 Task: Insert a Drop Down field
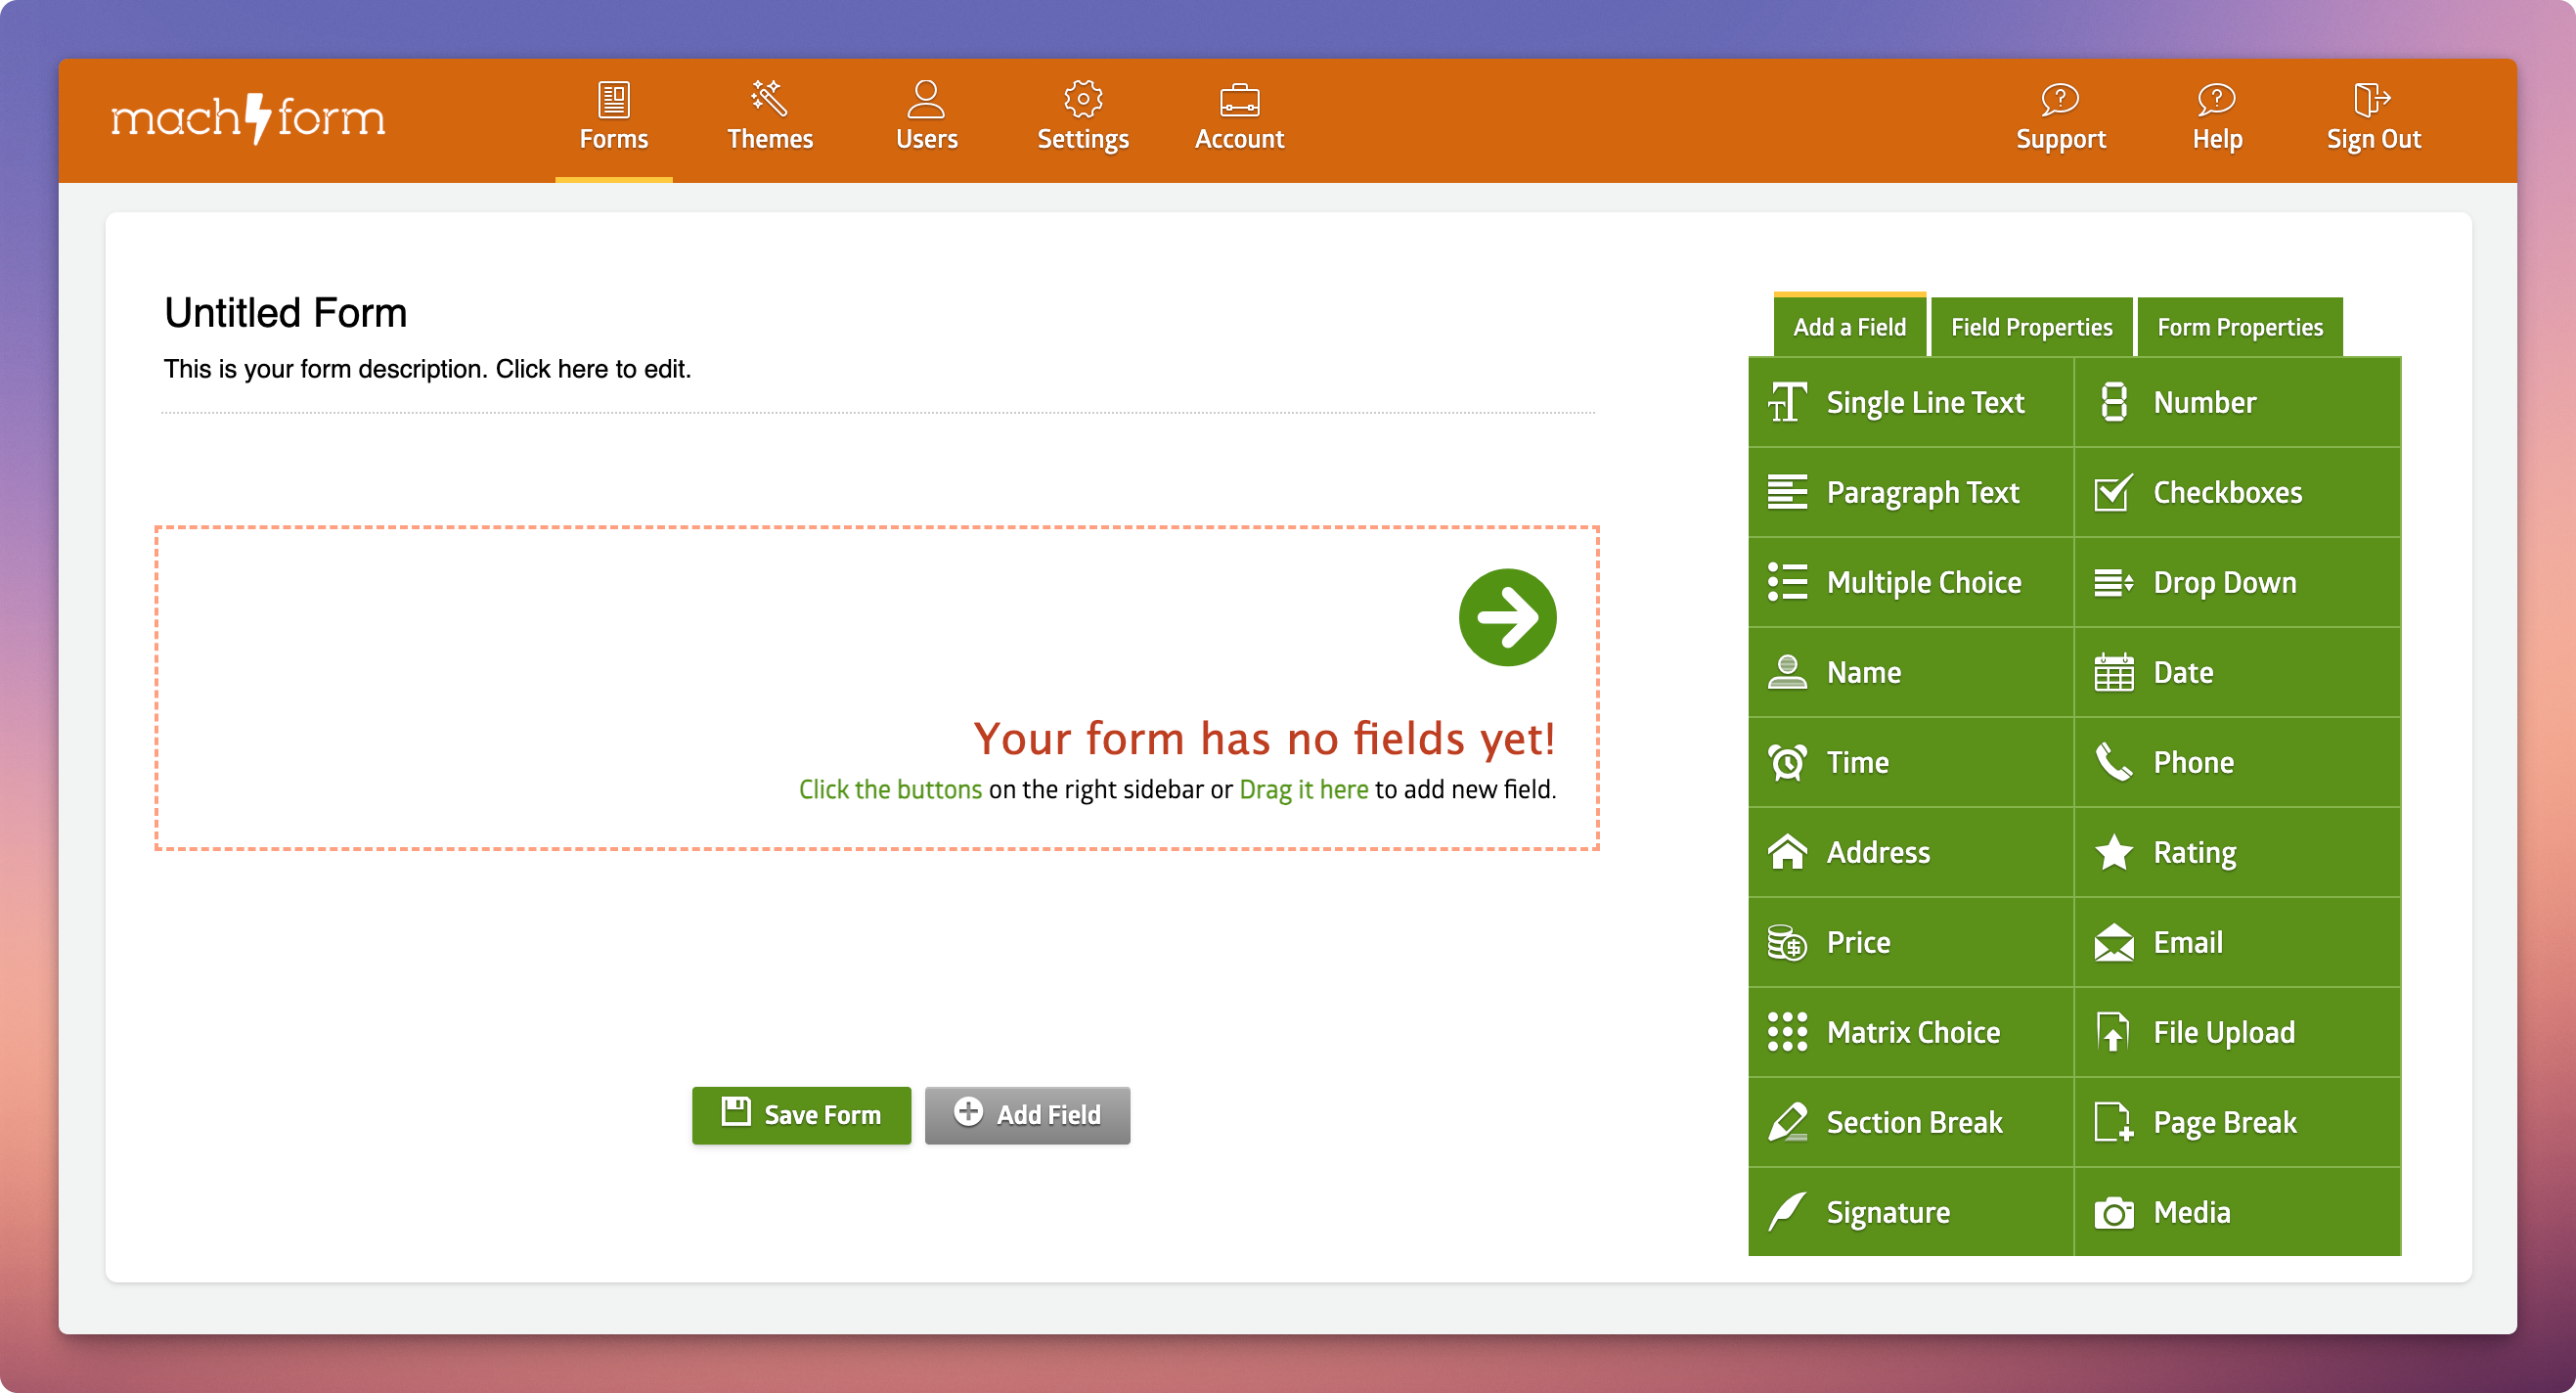point(2236,582)
